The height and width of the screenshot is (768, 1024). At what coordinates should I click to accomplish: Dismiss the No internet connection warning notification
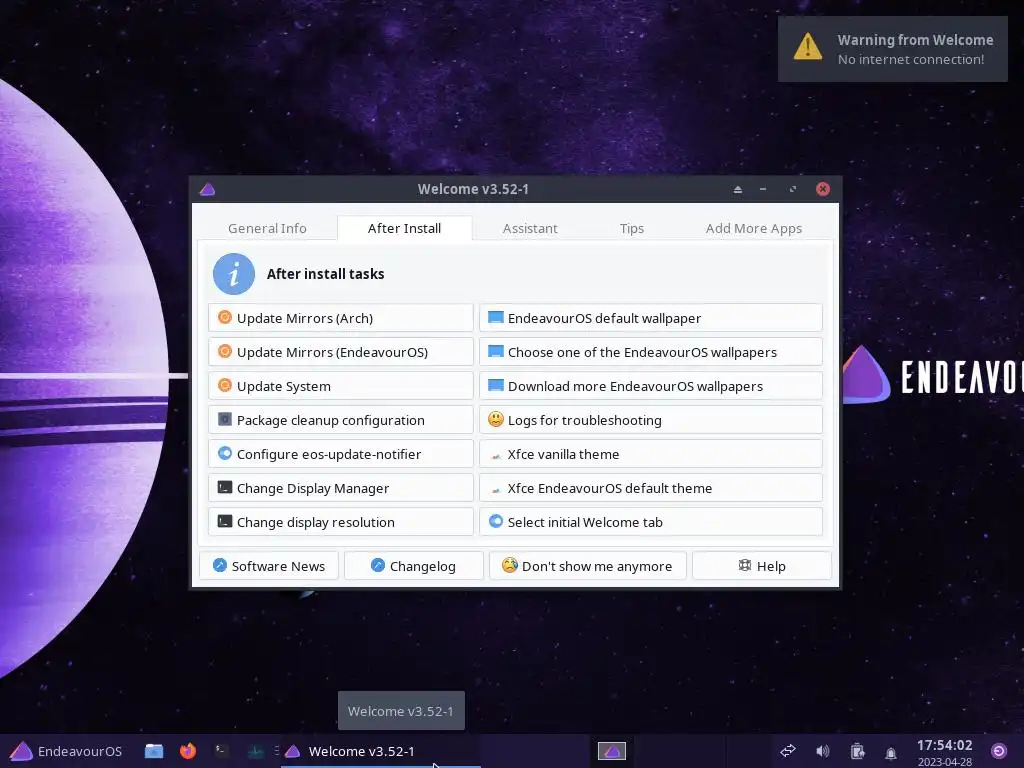[x=892, y=49]
